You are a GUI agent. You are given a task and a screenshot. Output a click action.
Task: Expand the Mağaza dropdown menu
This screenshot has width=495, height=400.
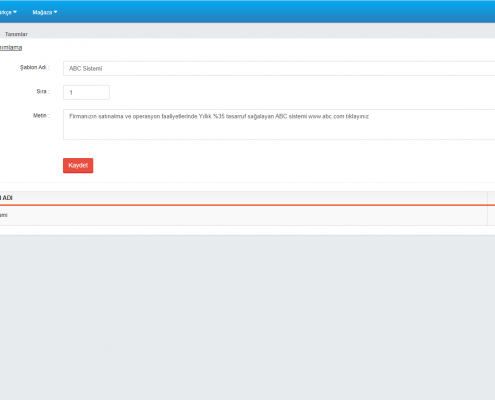(x=45, y=12)
